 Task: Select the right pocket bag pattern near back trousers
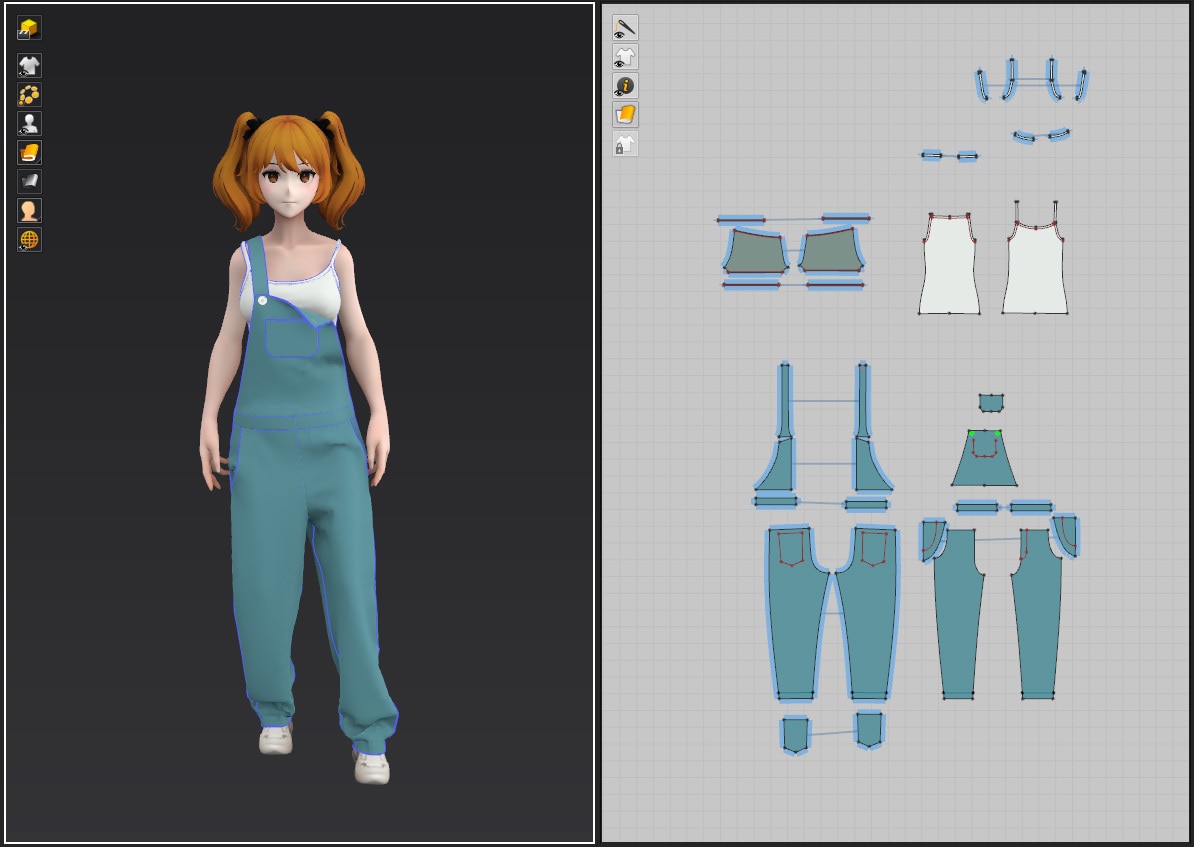pos(1066,535)
